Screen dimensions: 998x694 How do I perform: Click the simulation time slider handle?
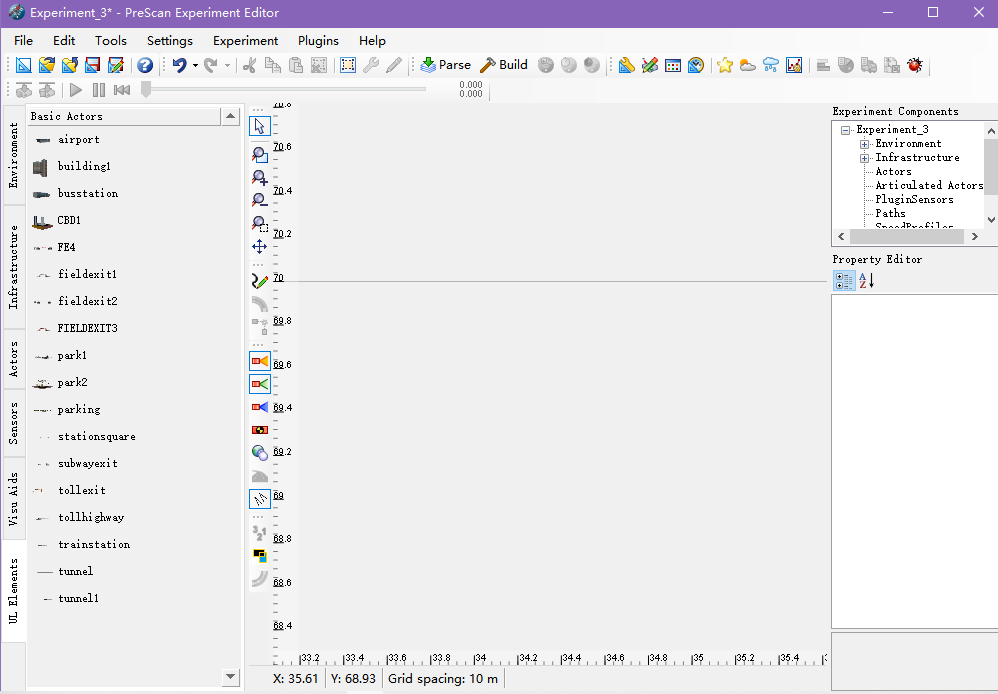(146, 89)
